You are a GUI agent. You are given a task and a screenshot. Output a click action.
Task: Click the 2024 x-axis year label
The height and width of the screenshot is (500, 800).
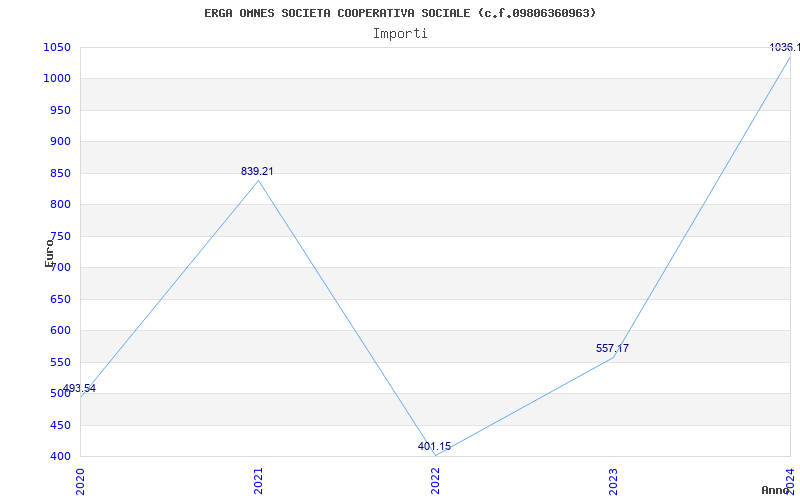[790, 481]
